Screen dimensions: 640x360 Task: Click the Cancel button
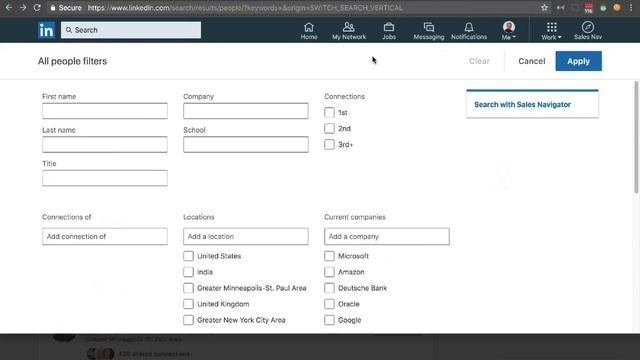click(x=531, y=61)
